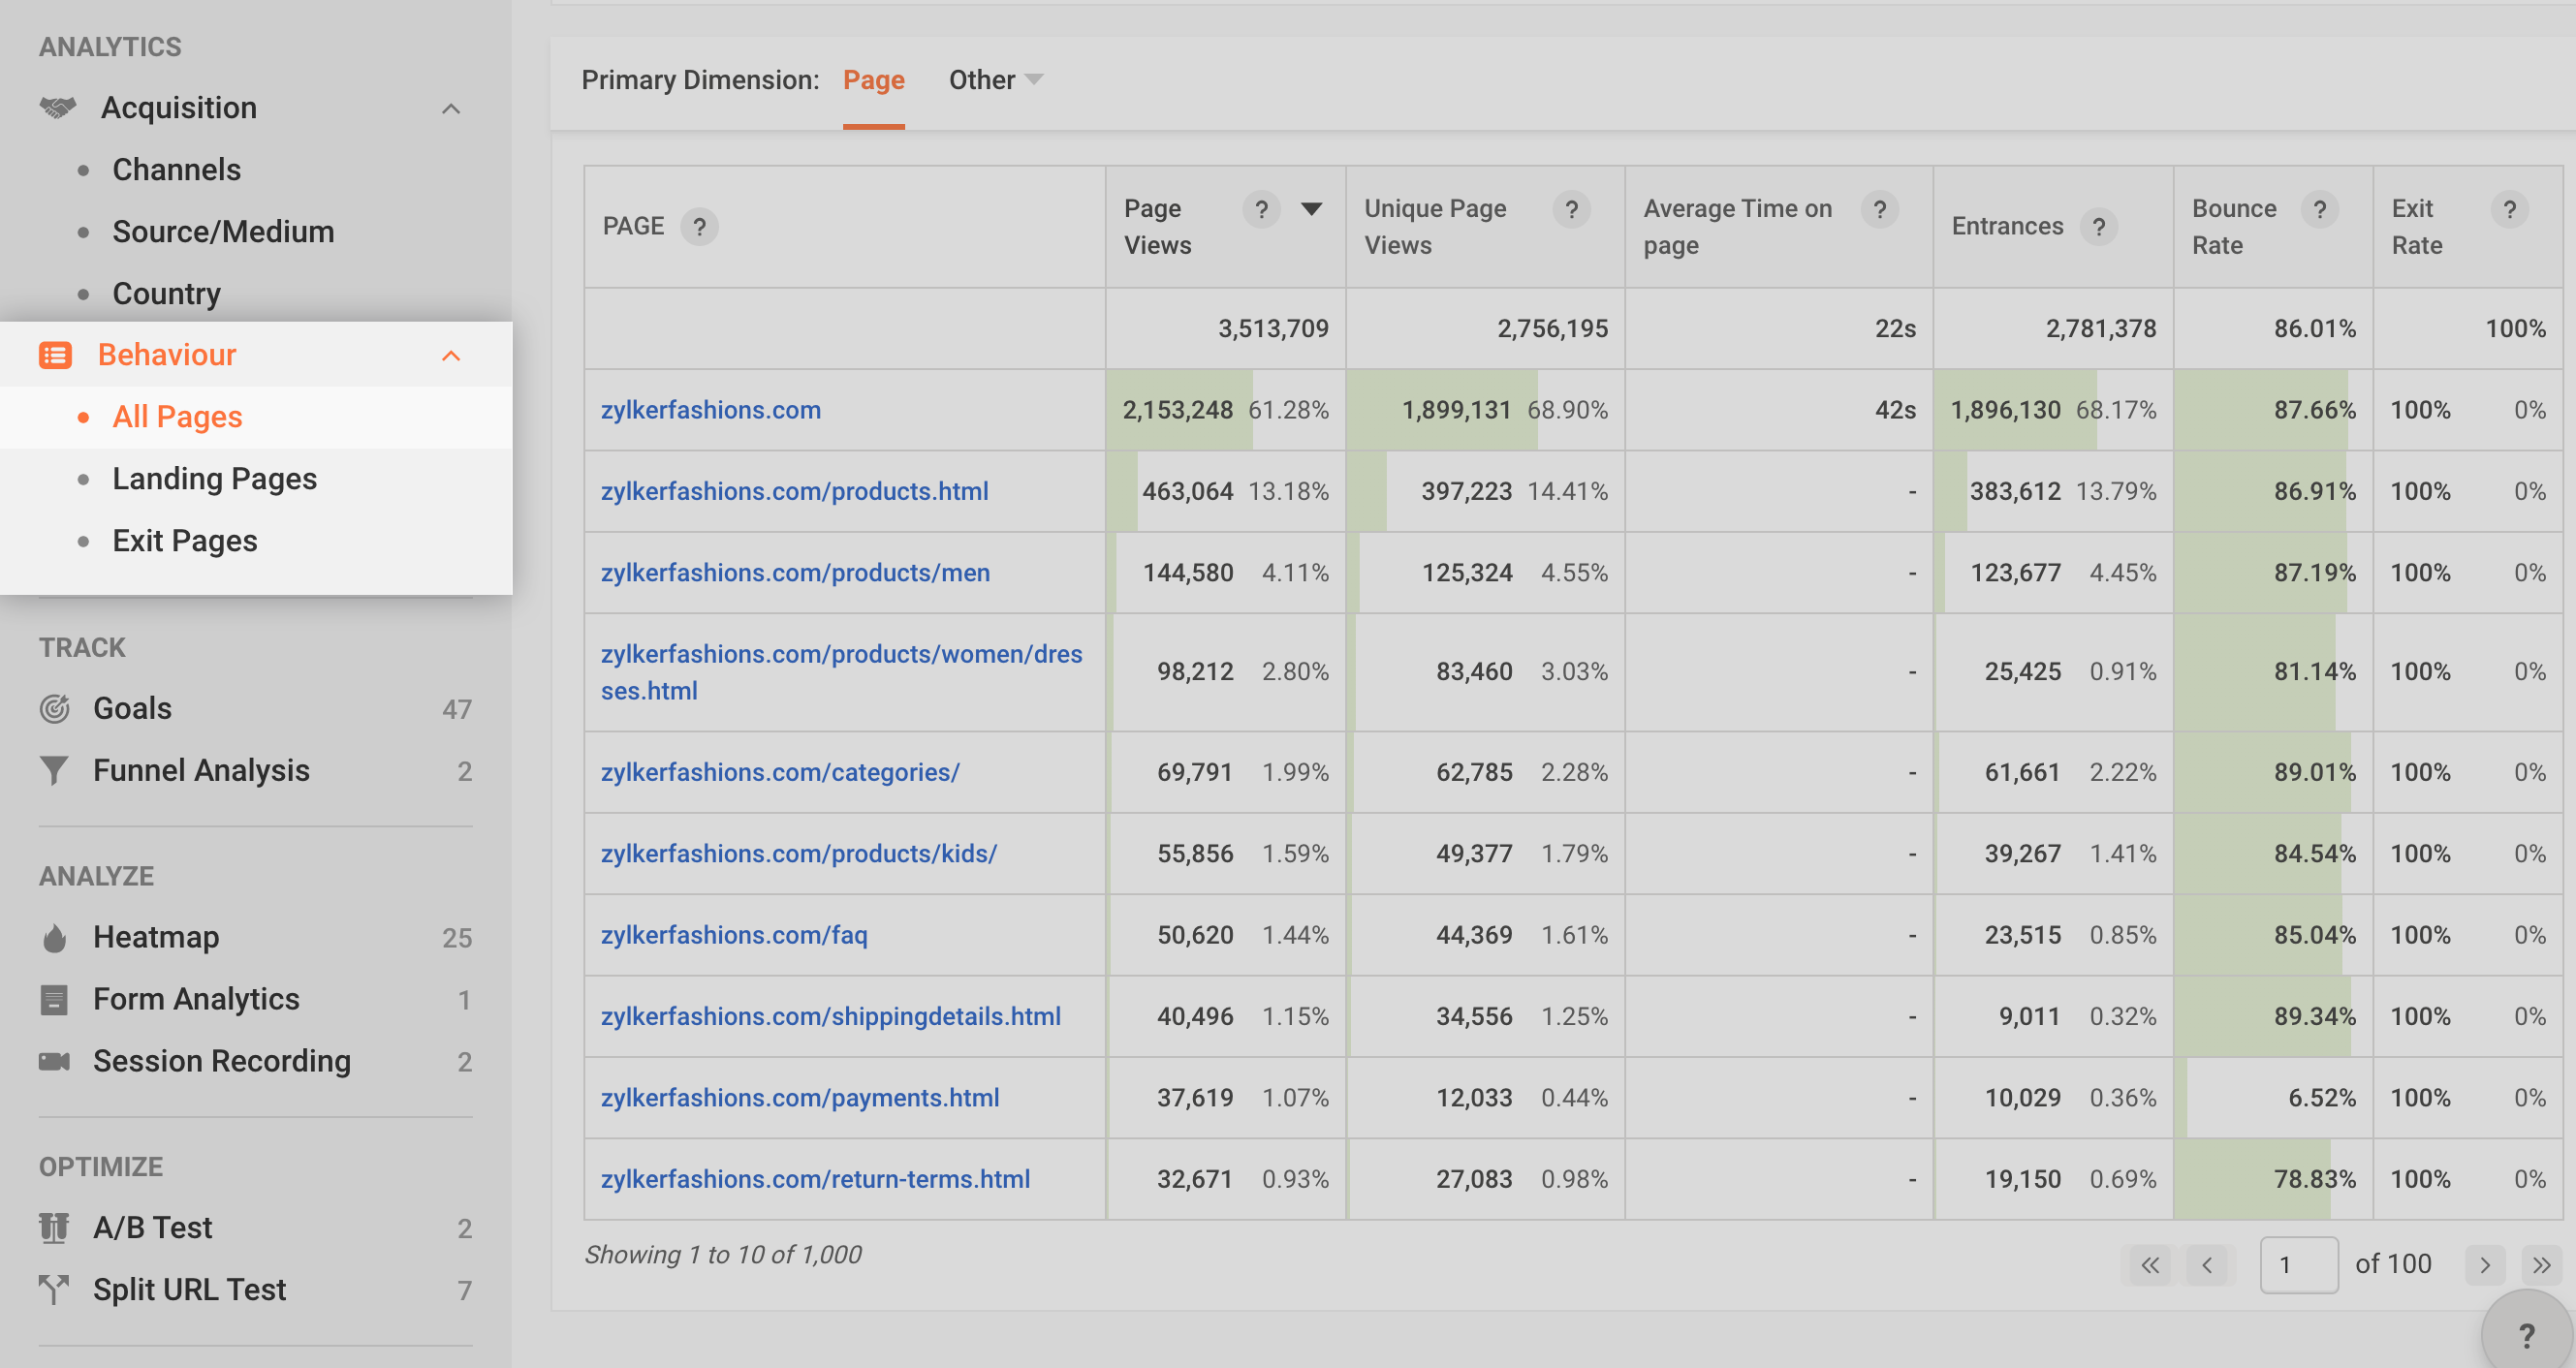Viewport: 2576px width, 1368px height.
Task: Open zylkerfashions.com/payments.html link
Action: coord(799,1098)
